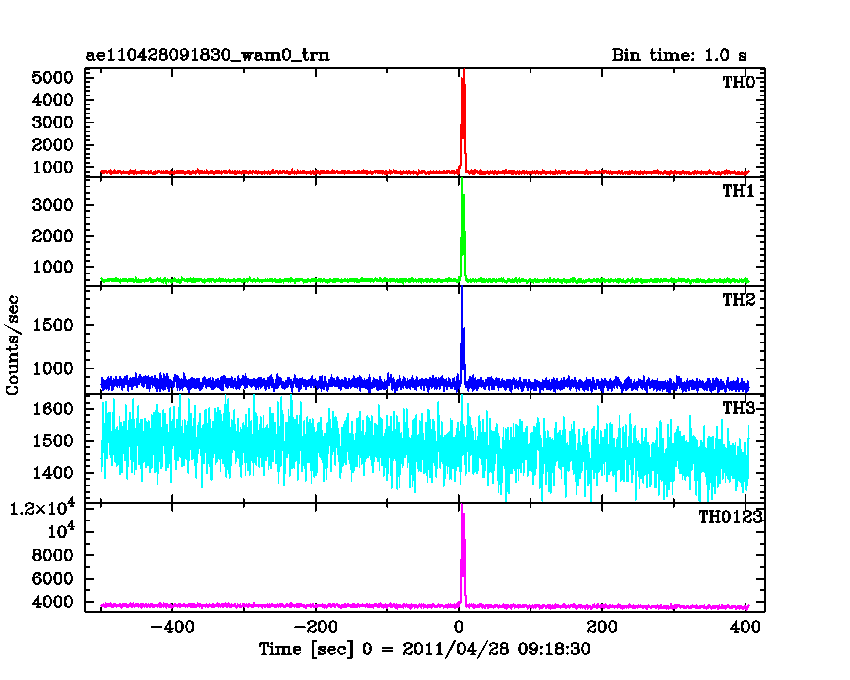Click the Counts/sec y-axis label
The width and height of the screenshot is (850, 680).
pos(12,345)
